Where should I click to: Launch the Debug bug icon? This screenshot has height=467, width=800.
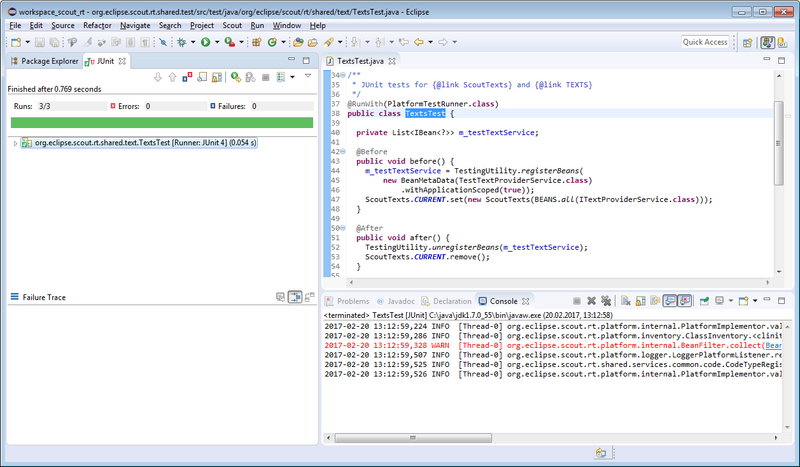182,42
